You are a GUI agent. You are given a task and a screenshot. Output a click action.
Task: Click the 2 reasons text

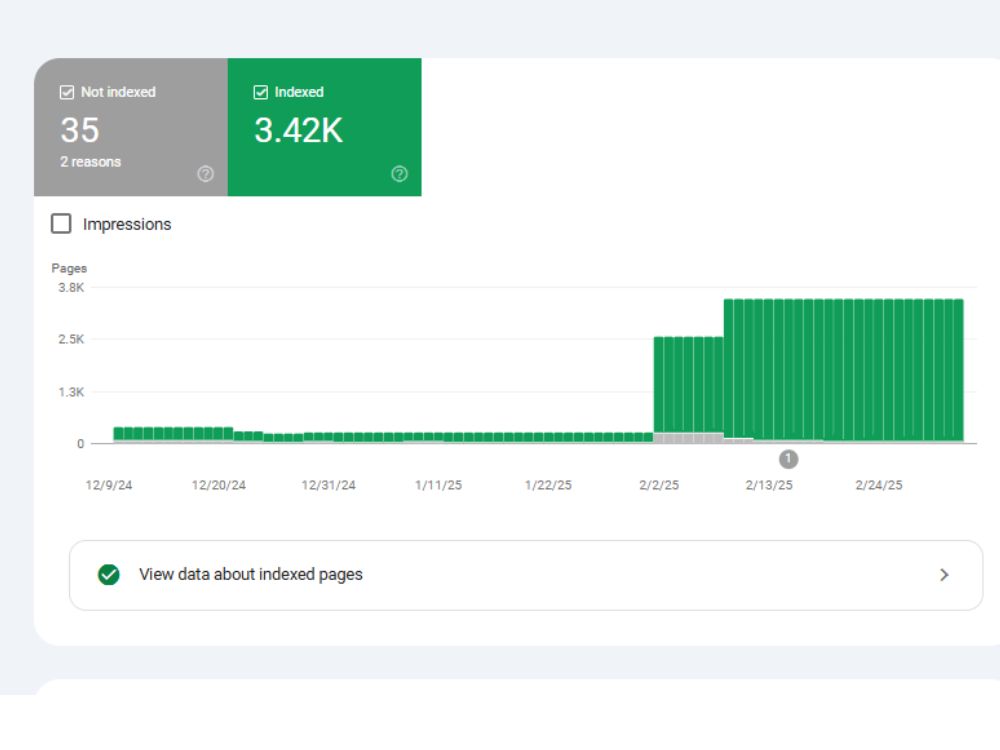click(91, 162)
